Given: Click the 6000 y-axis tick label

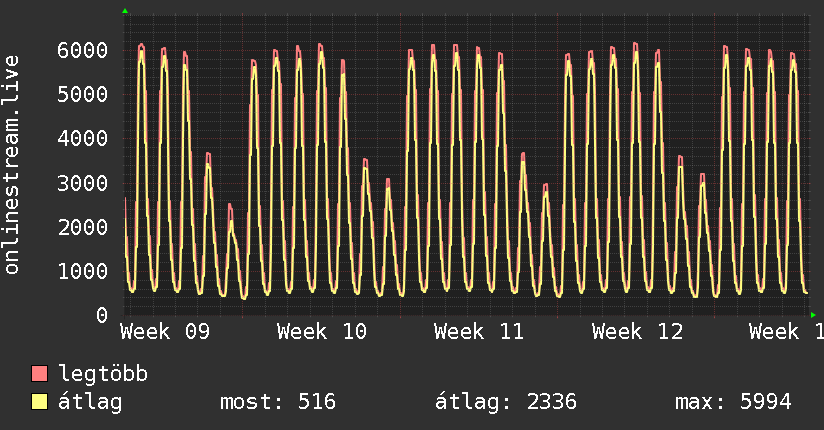Looking at the screenshot, I should point(83,50).
